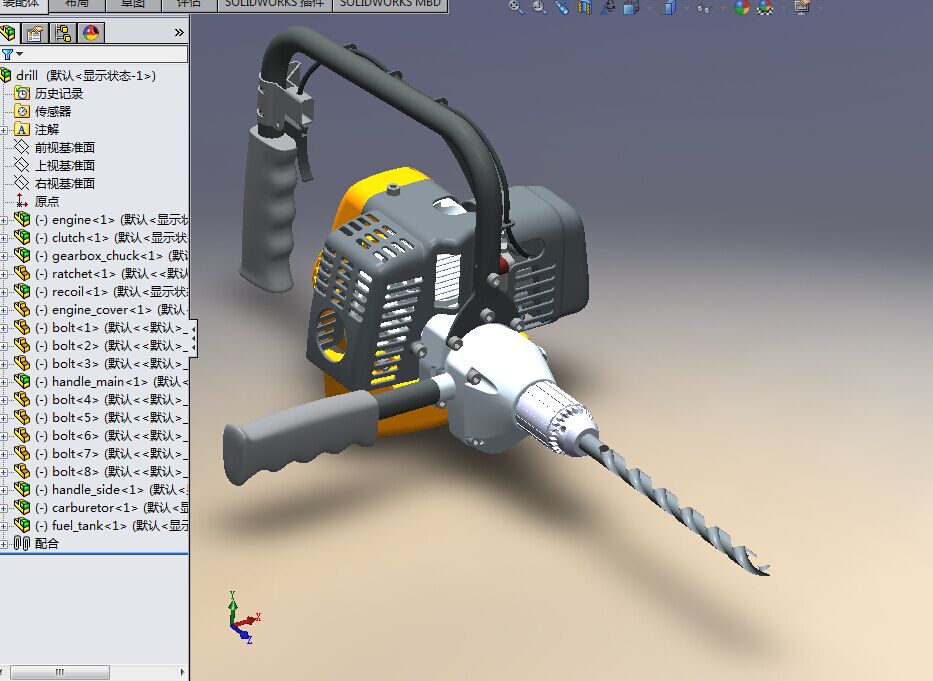This screenshot has height=681, width=933.
Task: Open the DisplayManager panel tab
Action: 91,33
